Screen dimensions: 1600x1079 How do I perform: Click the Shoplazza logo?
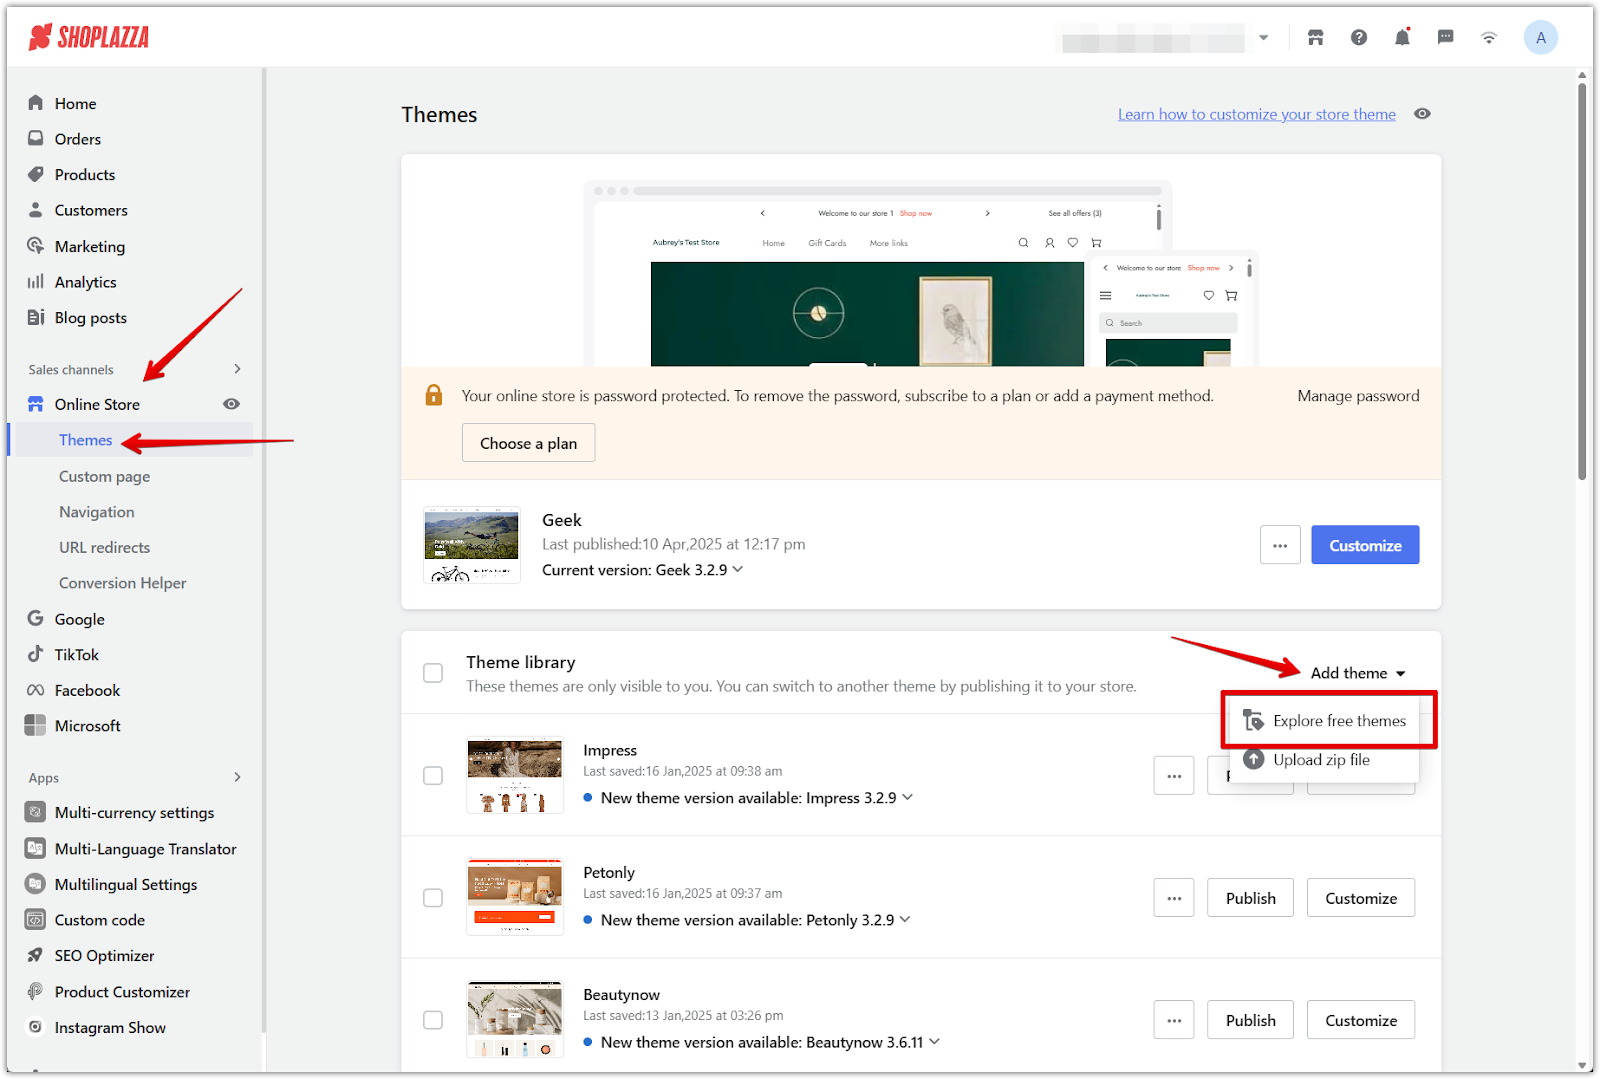point(88,38)
